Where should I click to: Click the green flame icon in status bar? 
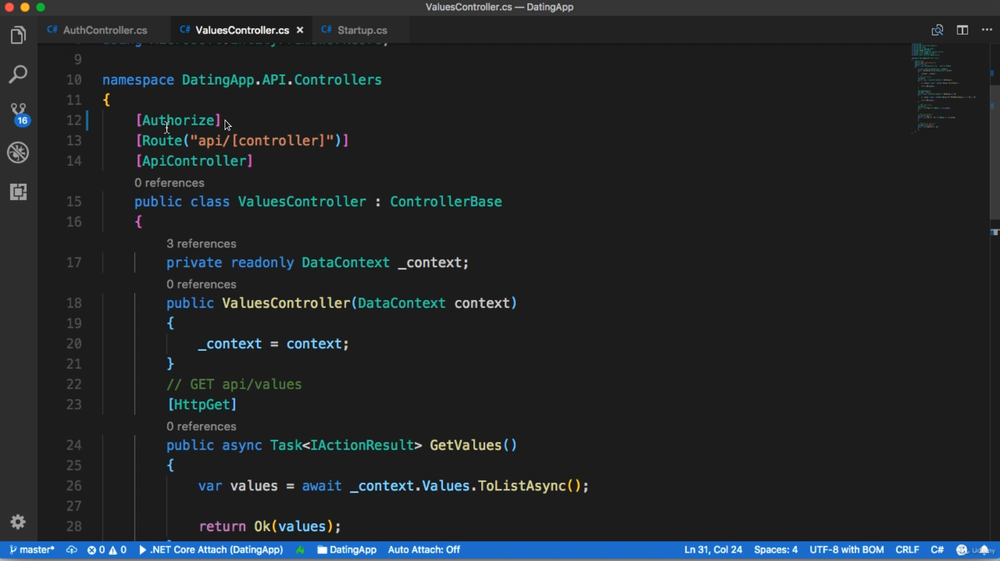pyautogui.click(x=300, y=550)
